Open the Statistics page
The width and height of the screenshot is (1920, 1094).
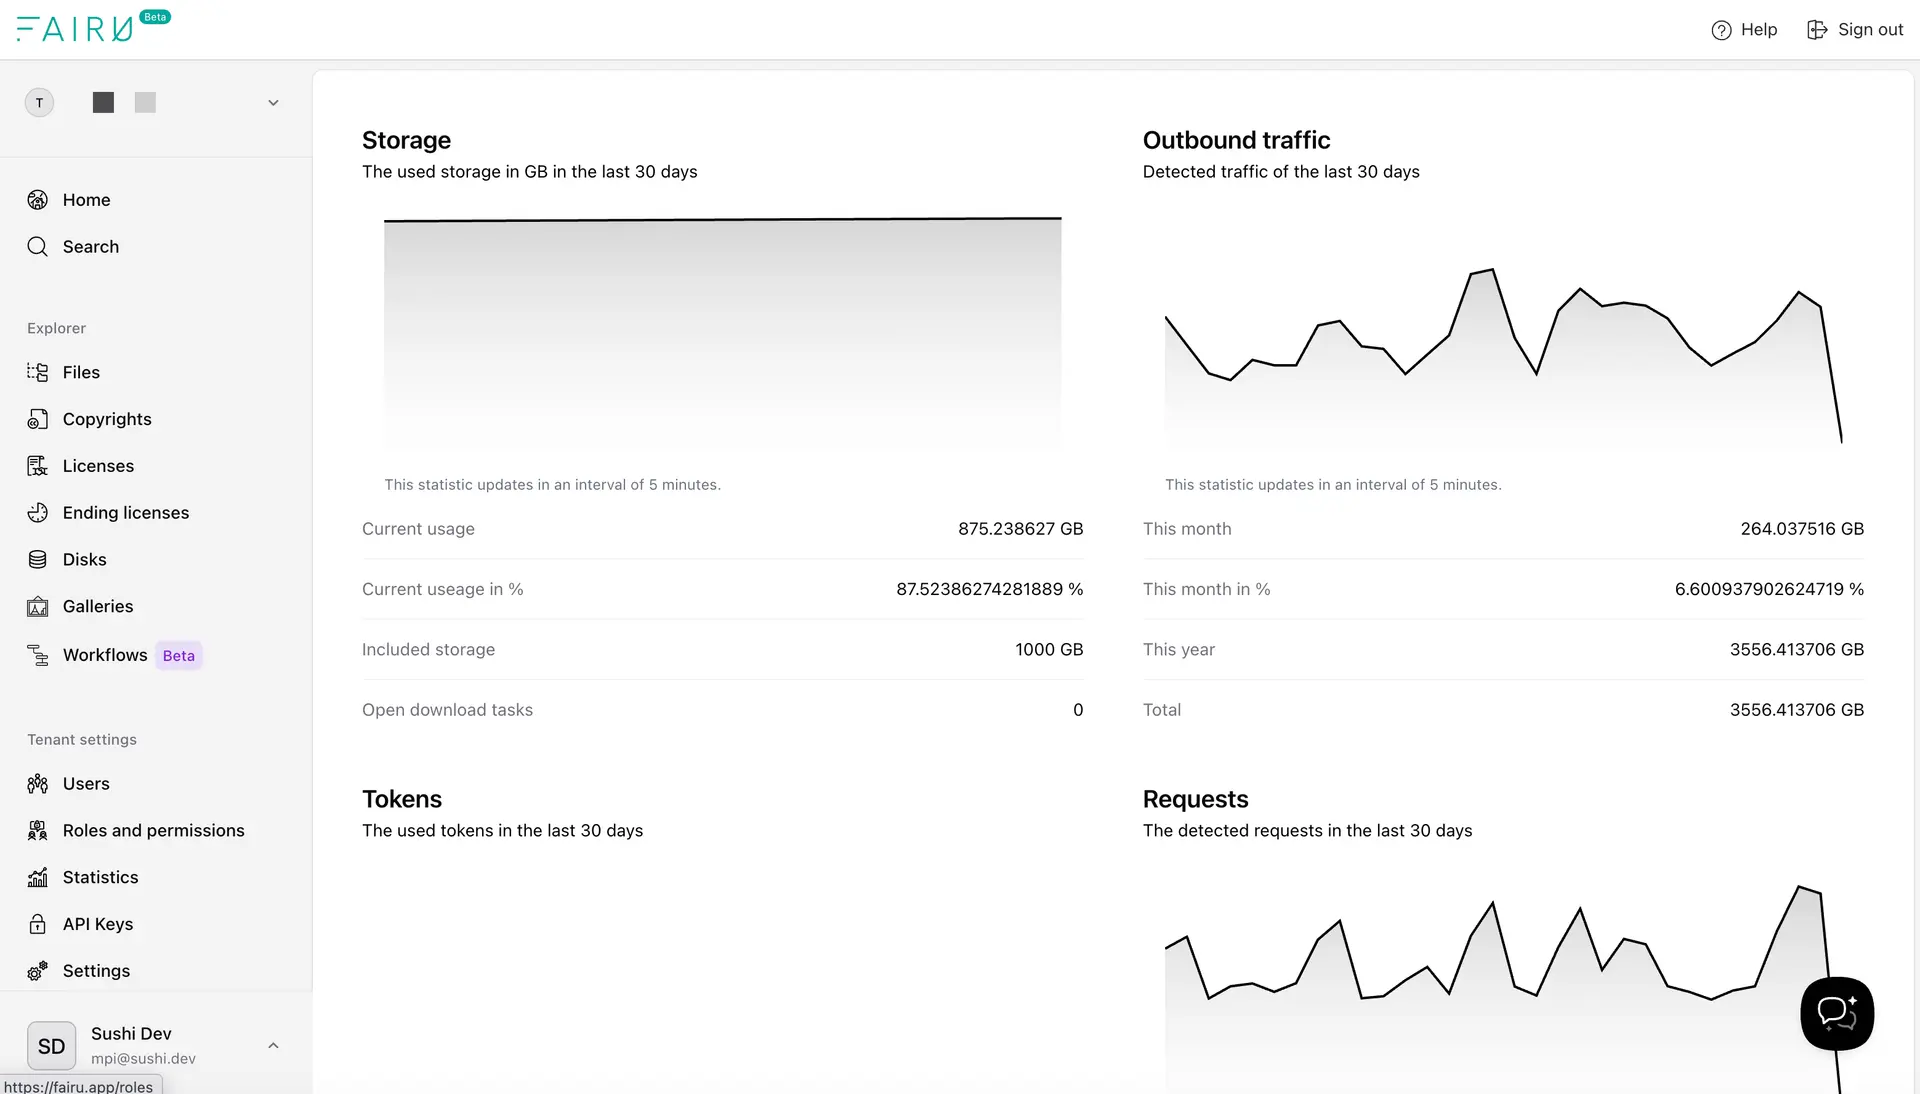pos(100,877)
